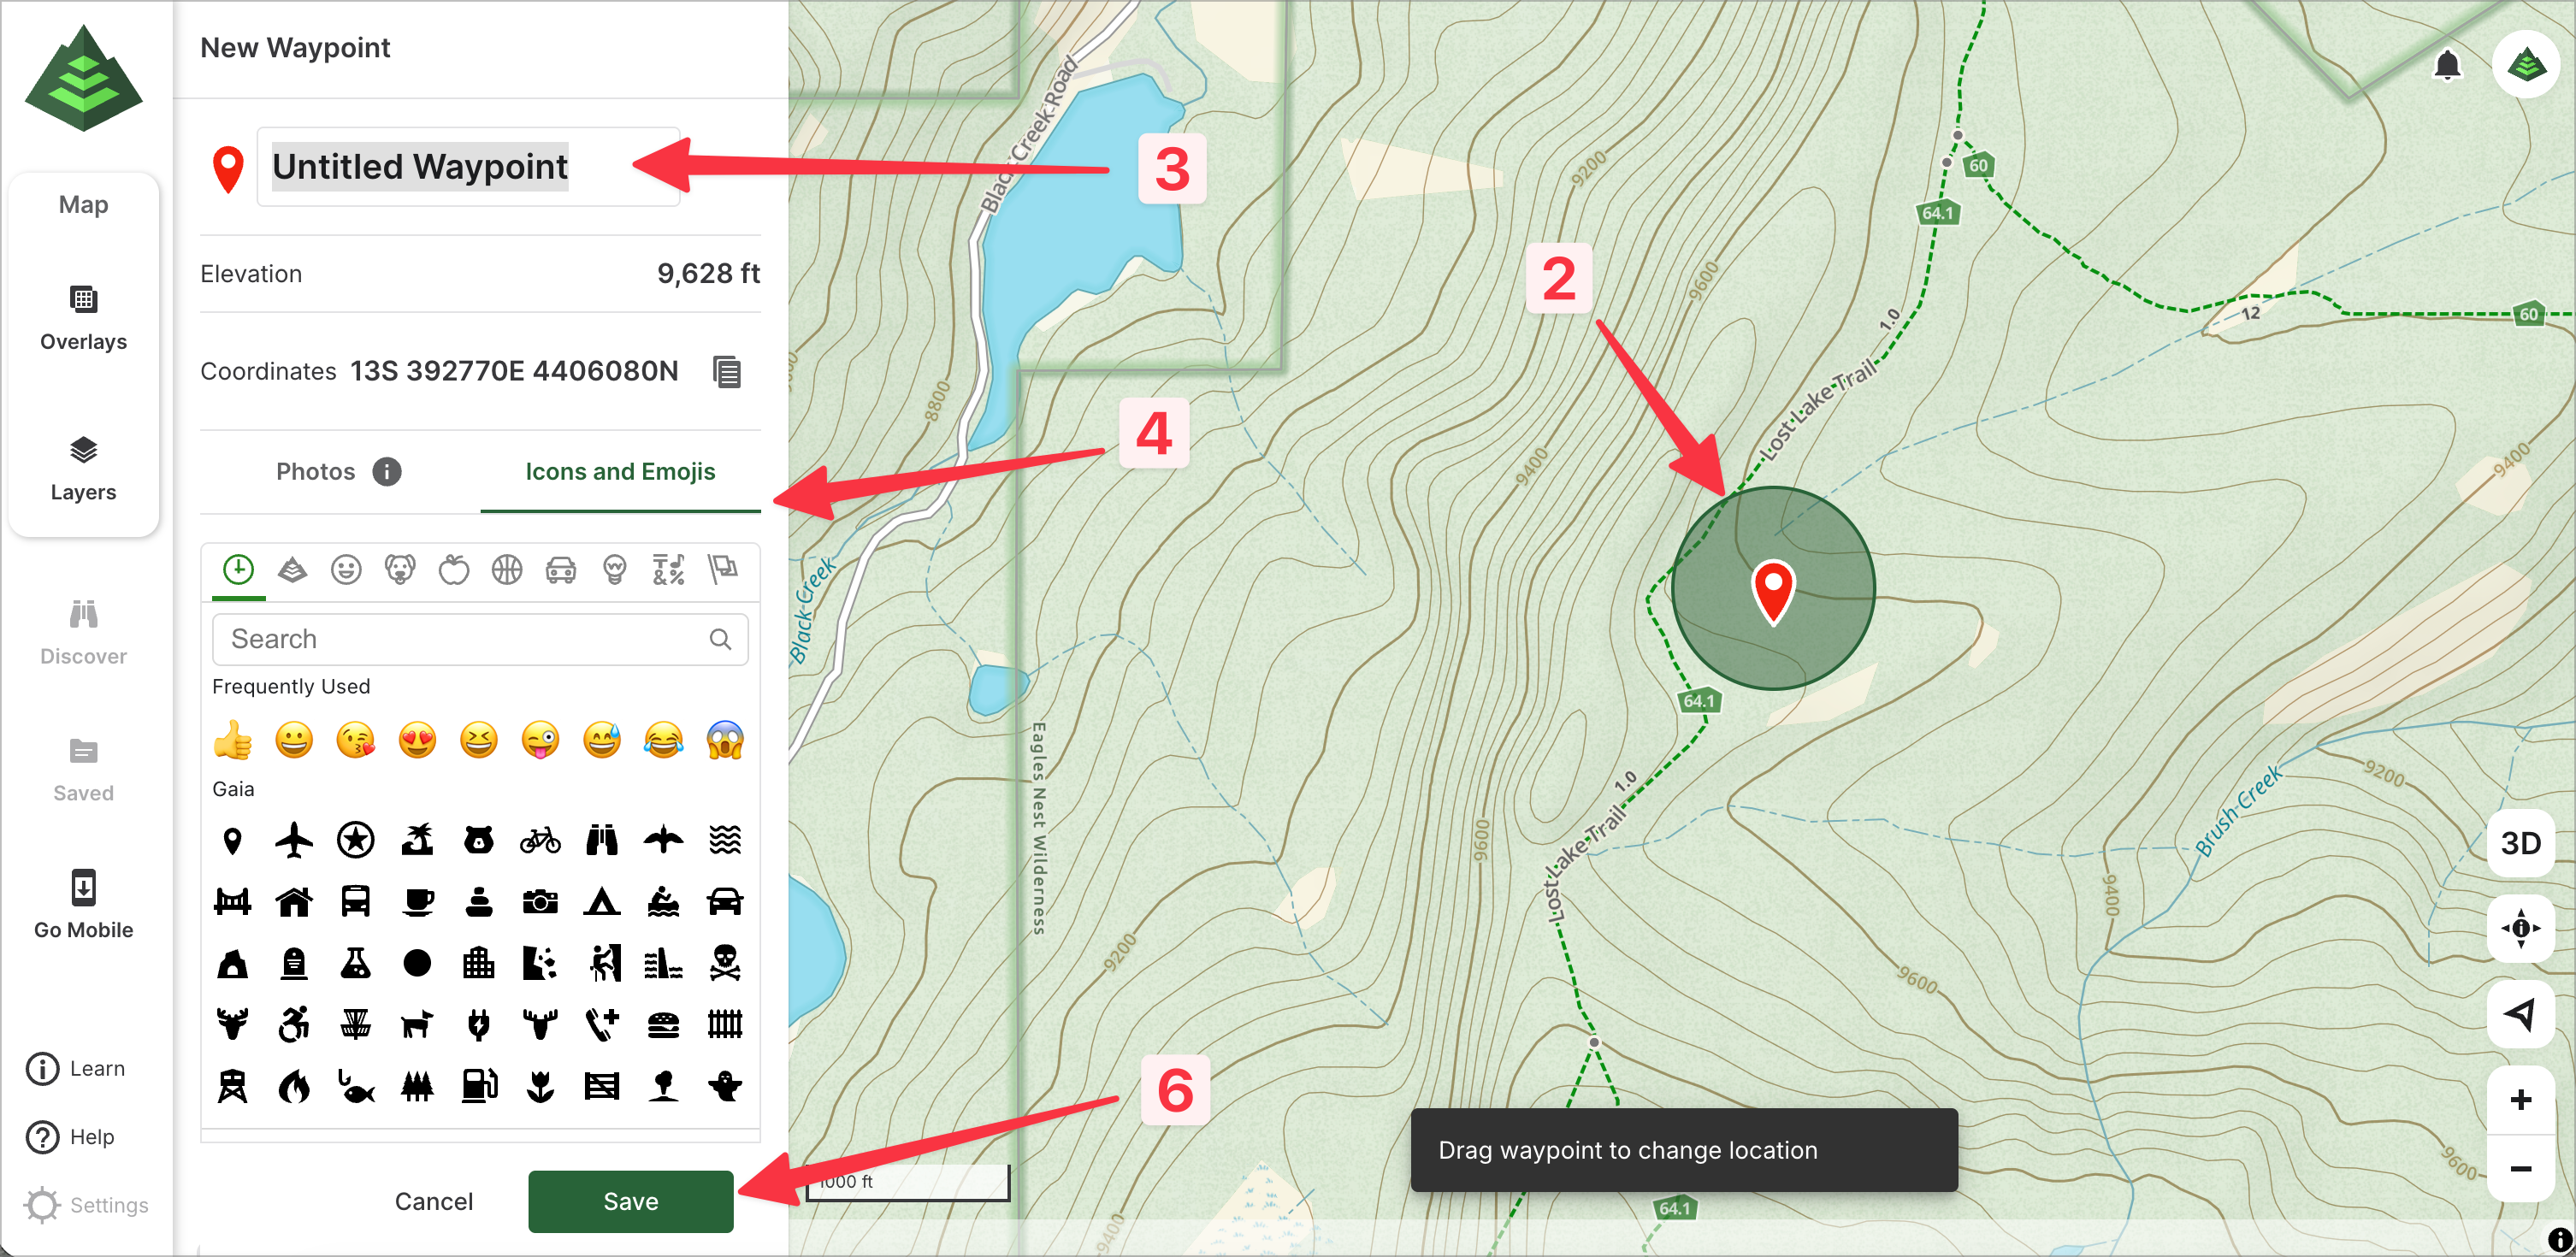Toggle the 3D map view

click(2520, 843)
